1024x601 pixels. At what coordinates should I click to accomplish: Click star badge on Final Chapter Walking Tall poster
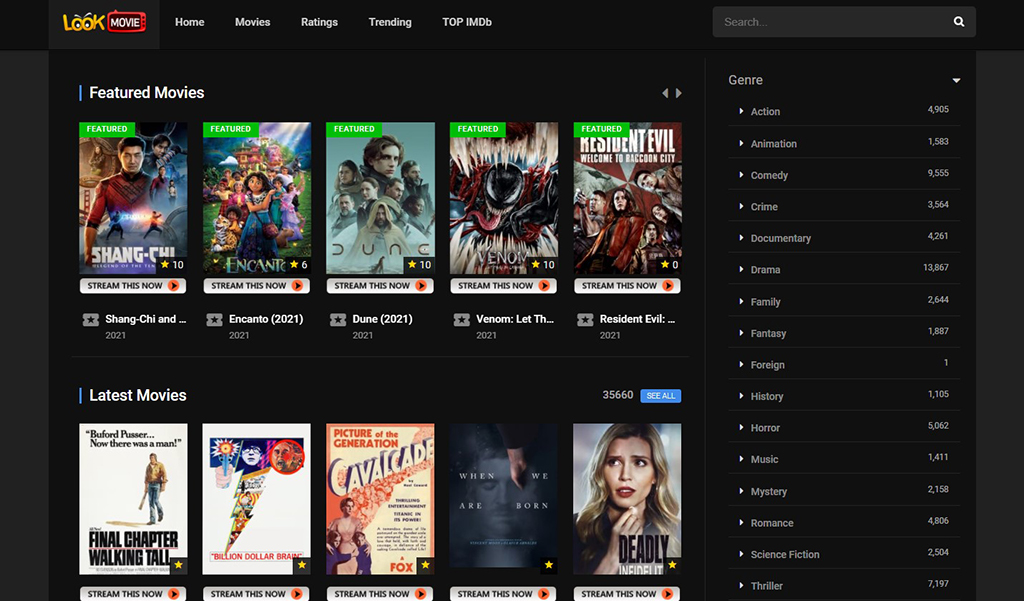(x=178, y=565)
